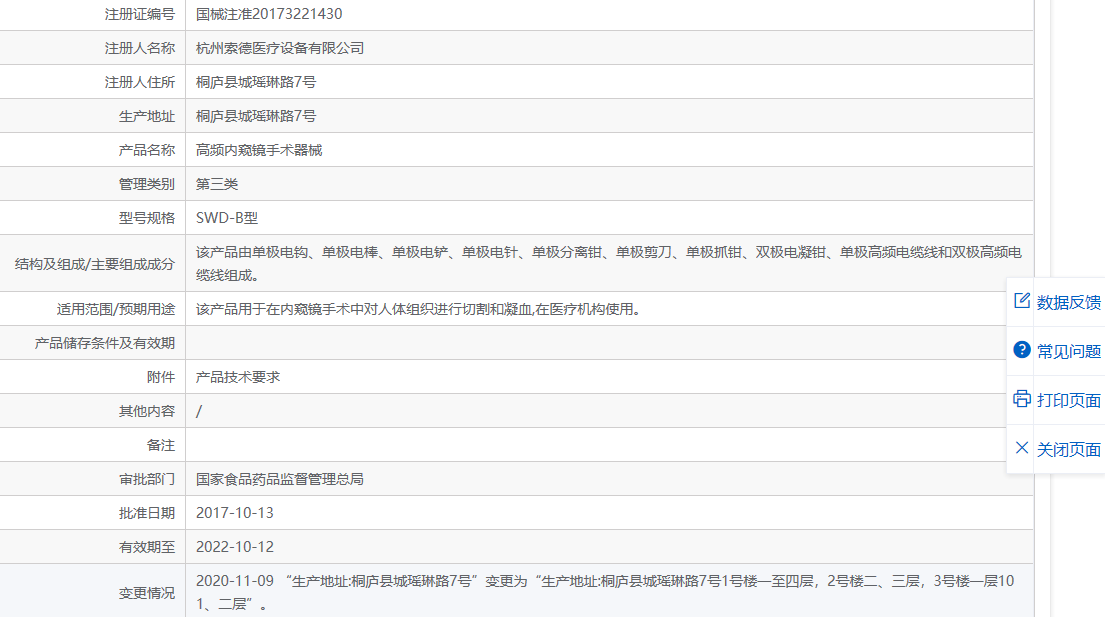Click the 备注 row label
The image size is (1105, 617).
pos(161,445)
